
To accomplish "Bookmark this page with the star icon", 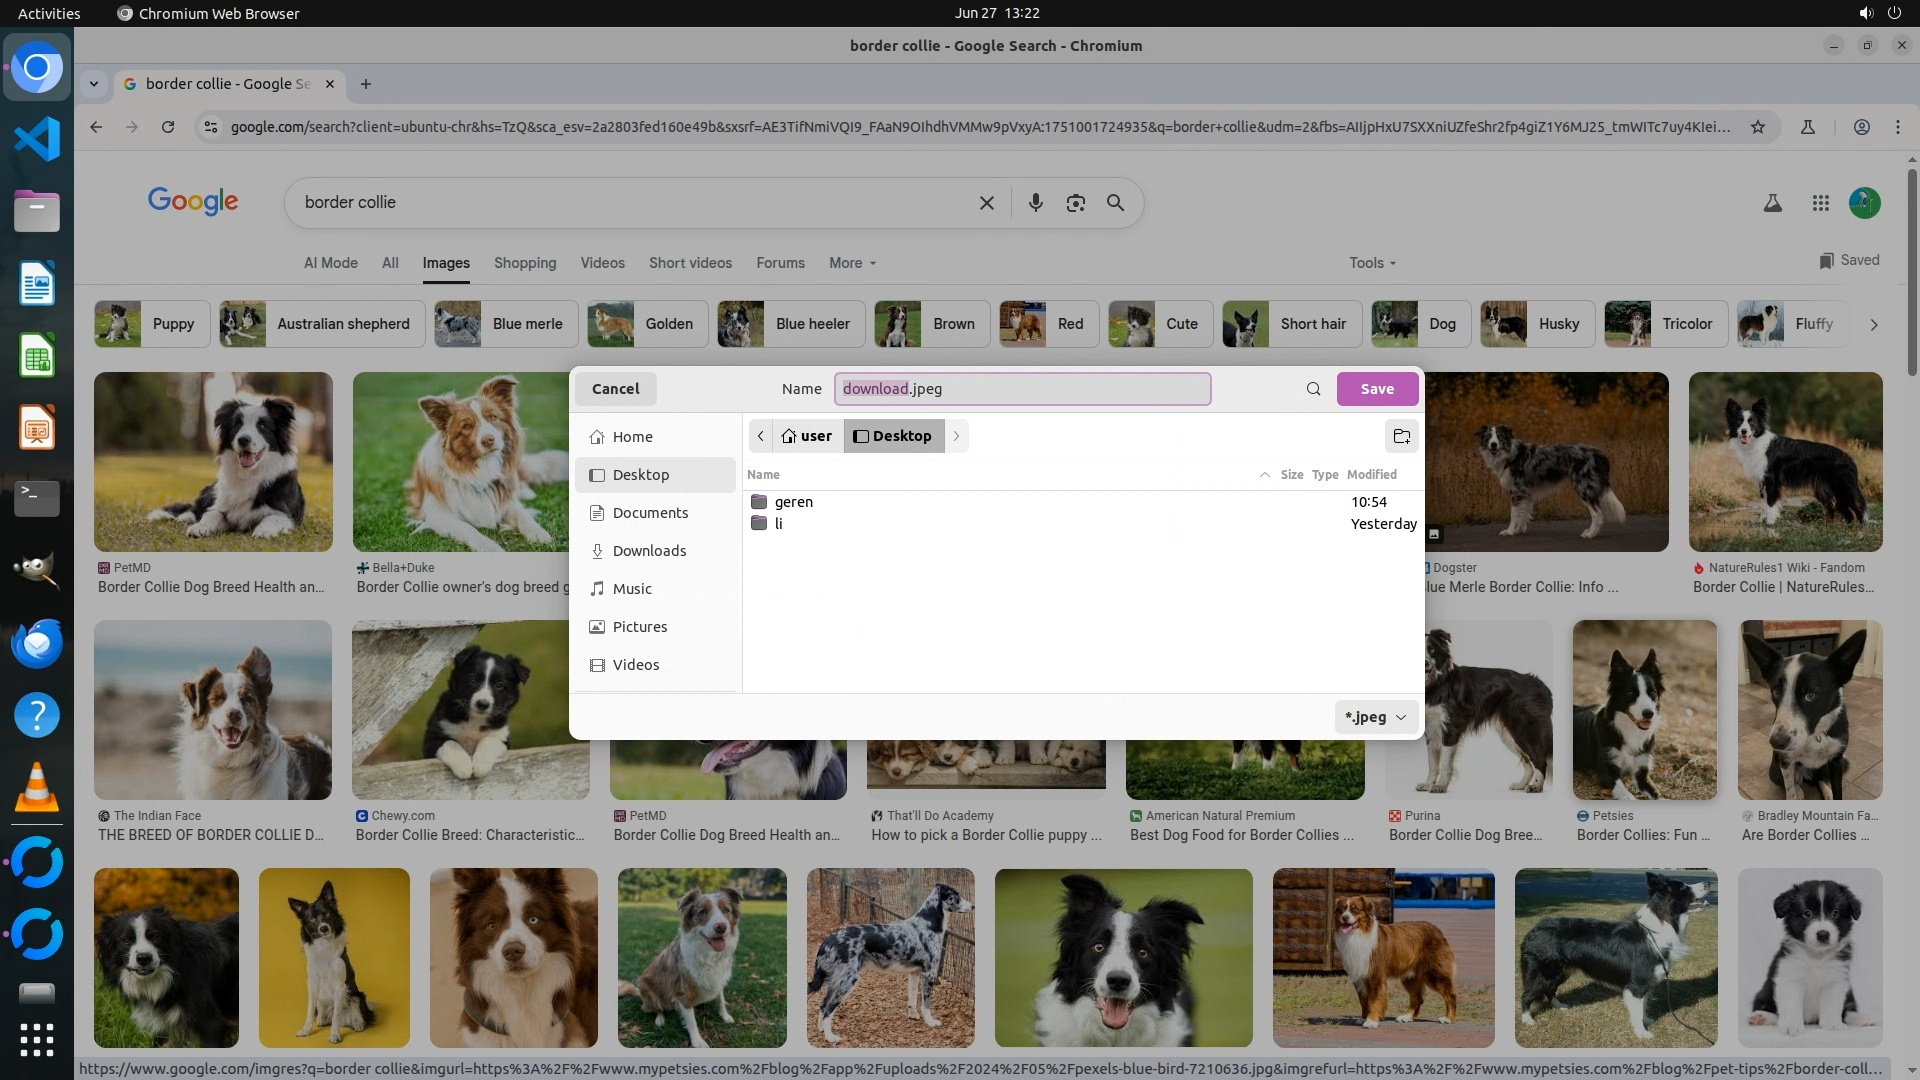I will tap(1757, 127).
